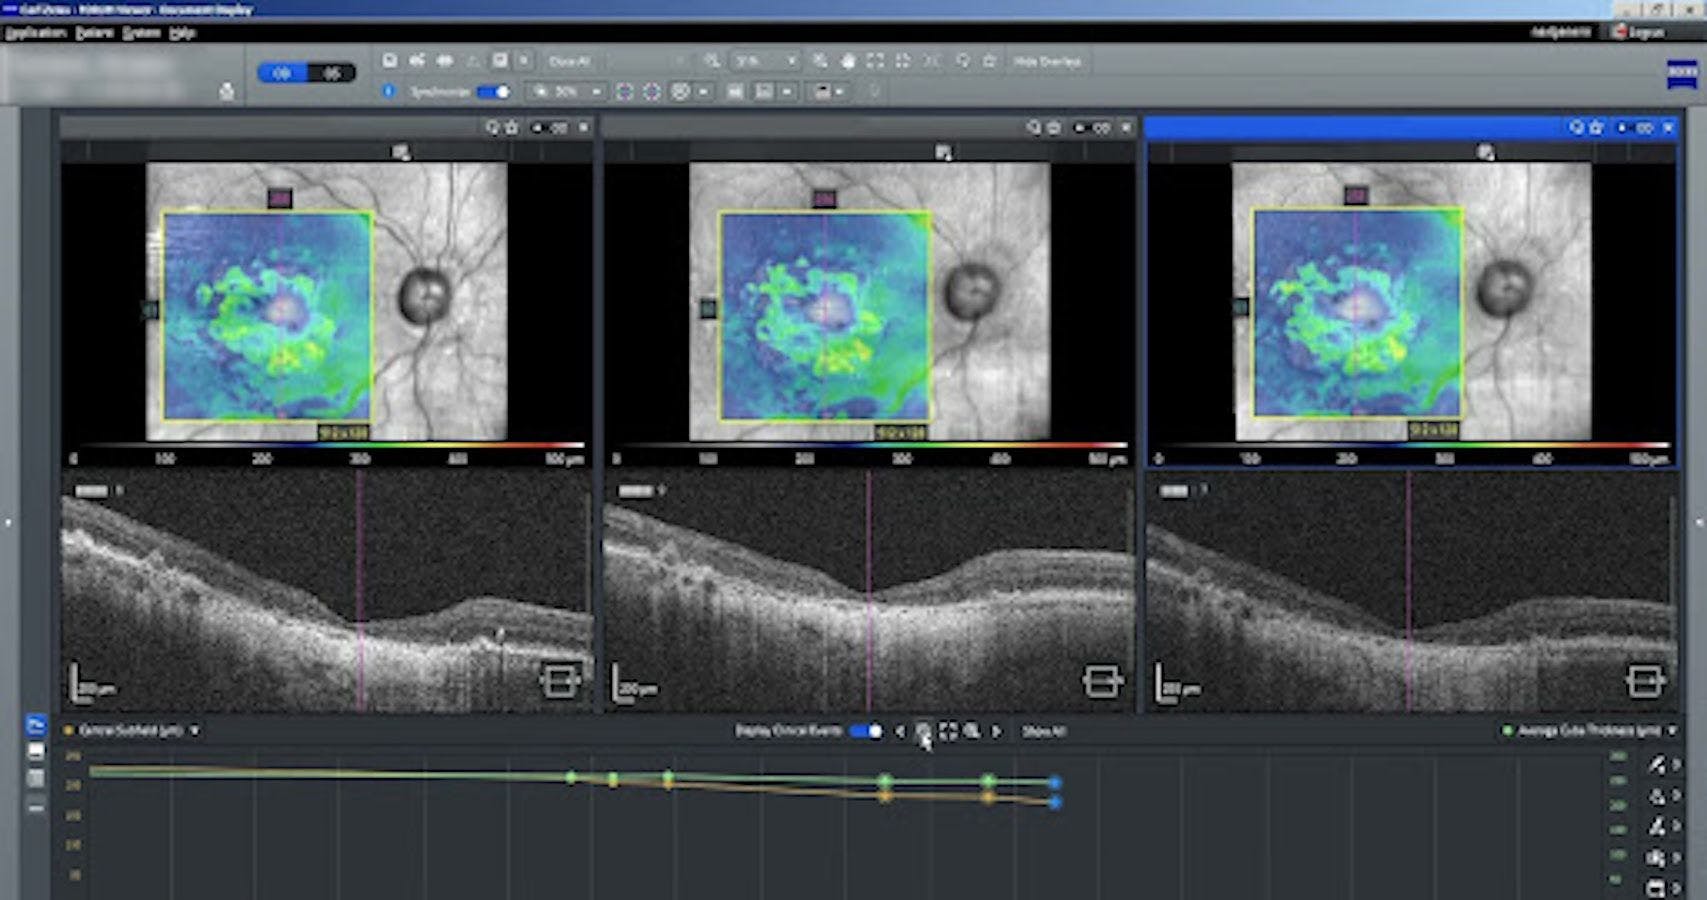Select the OD eye in the eye switch
This screenshot has width=1707, height=900.
(x=282, y=73)
